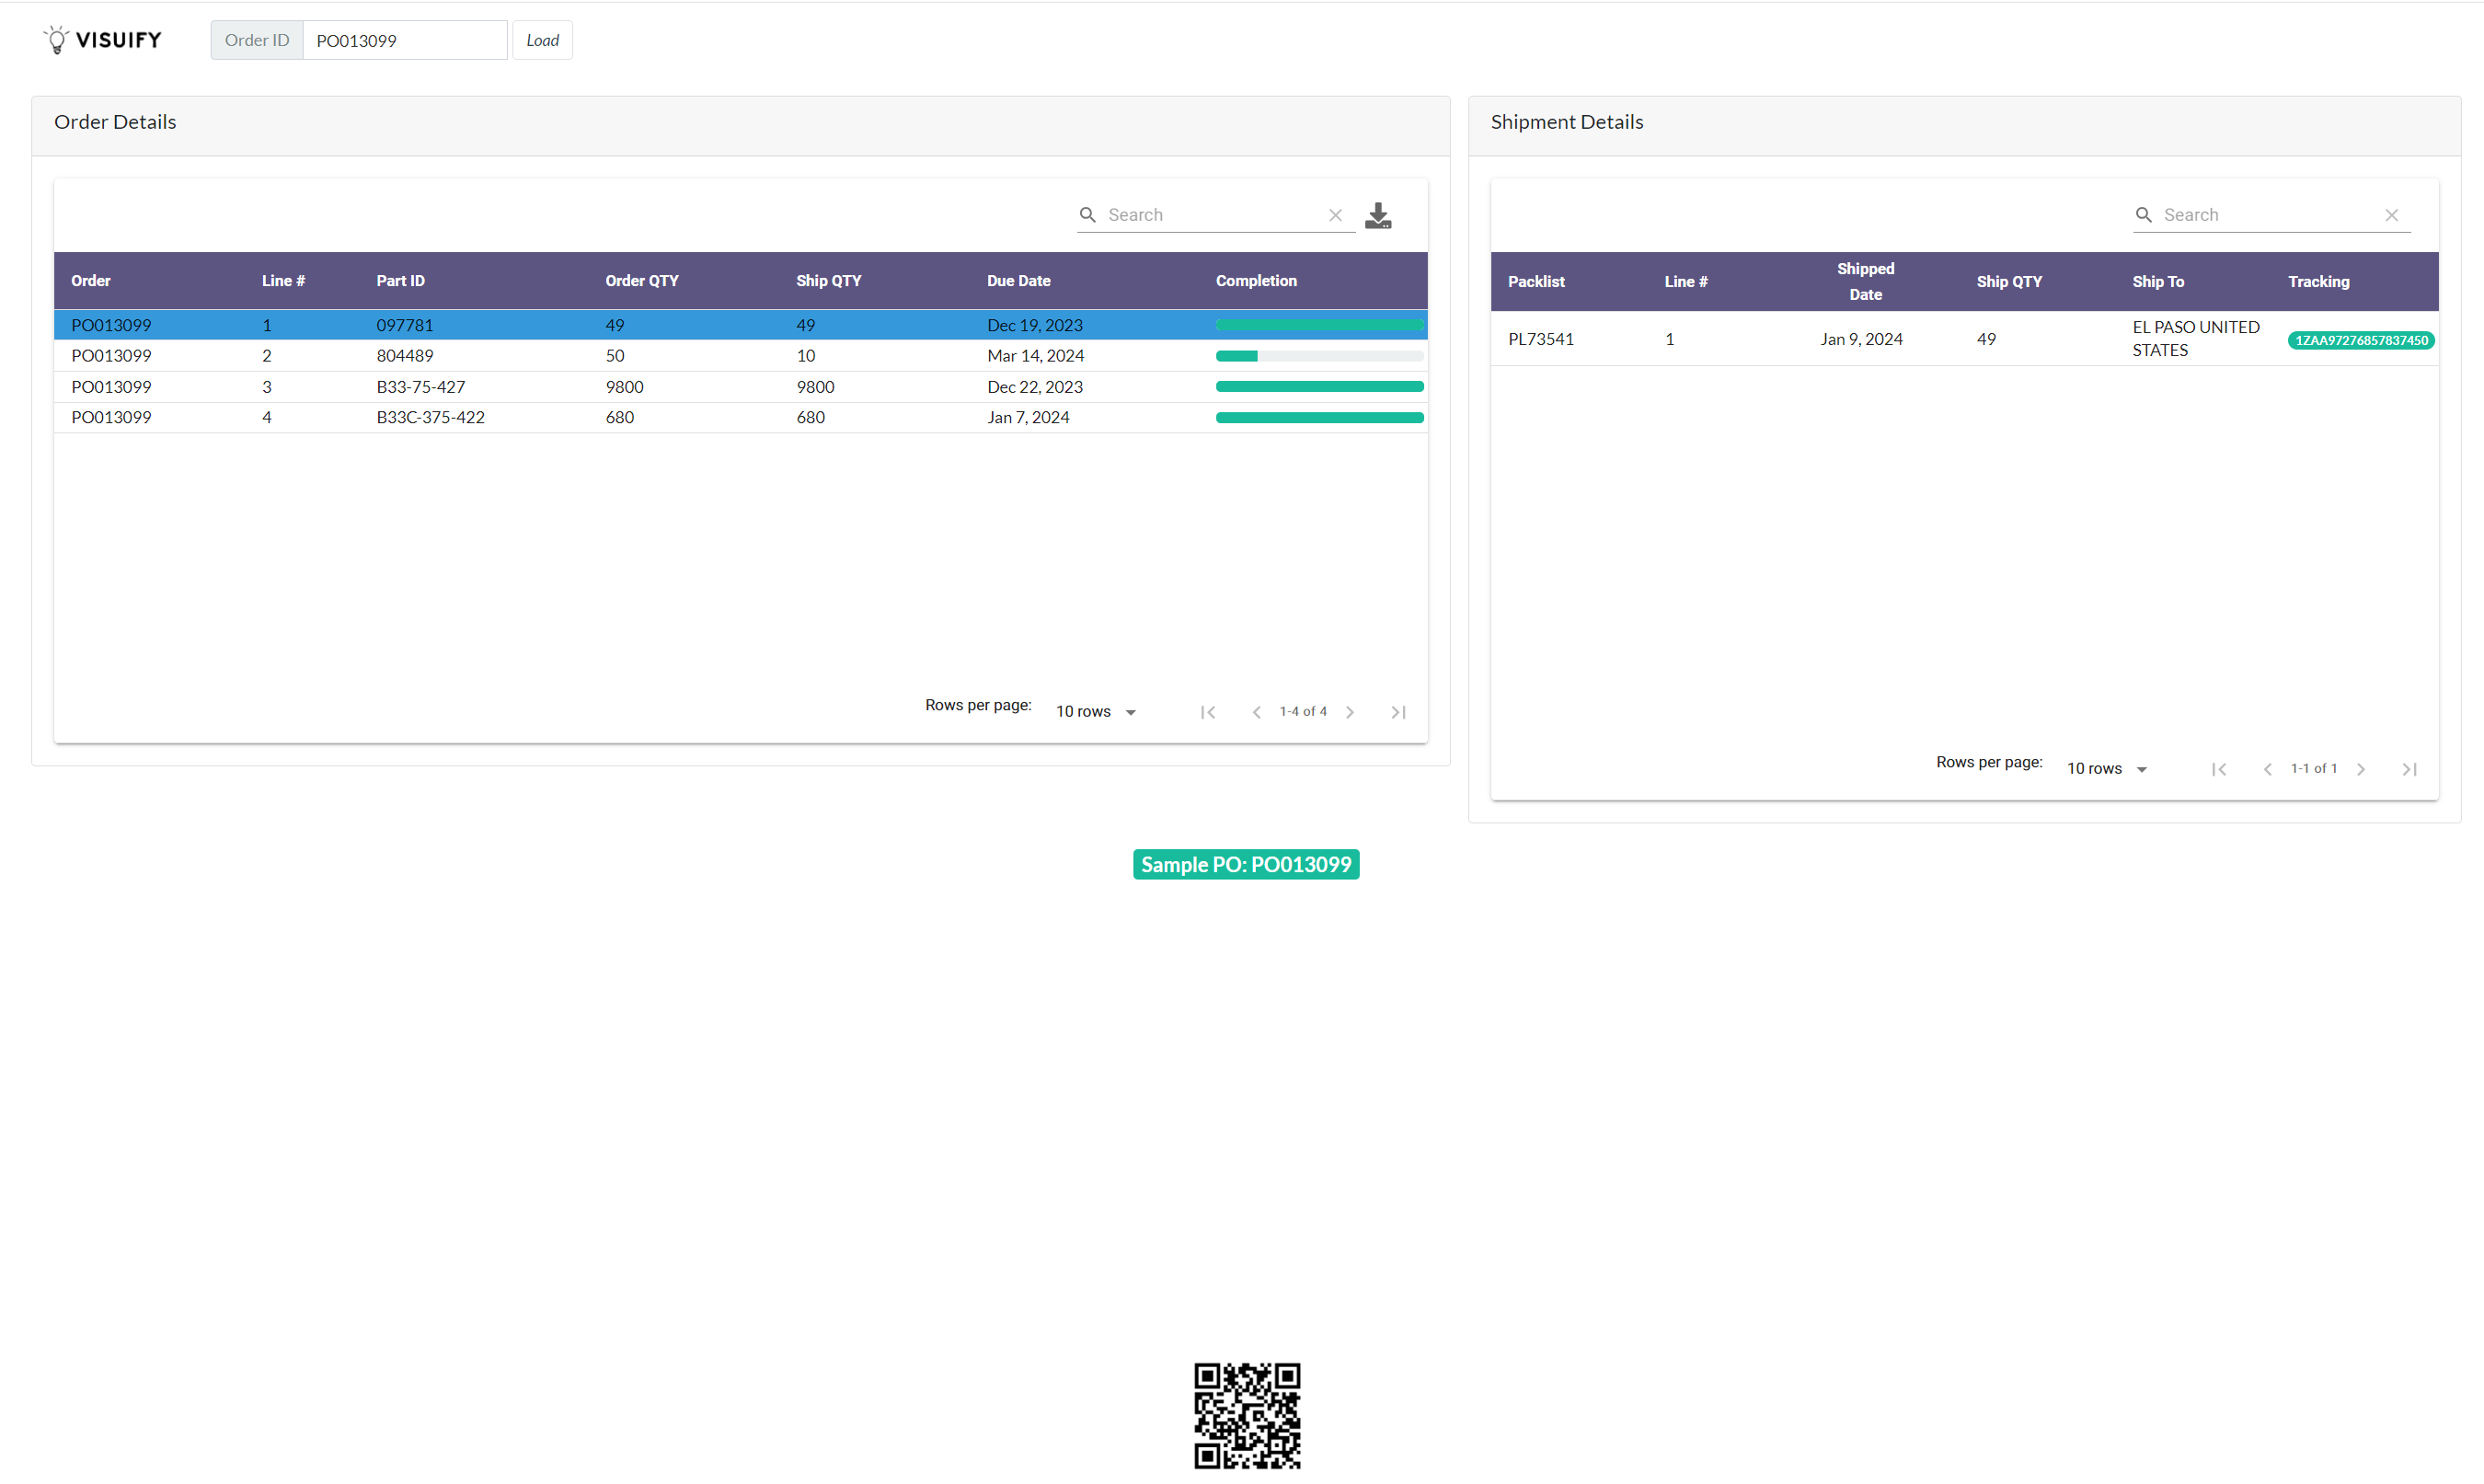Go to last page in Order Details

click(1398, 712)
